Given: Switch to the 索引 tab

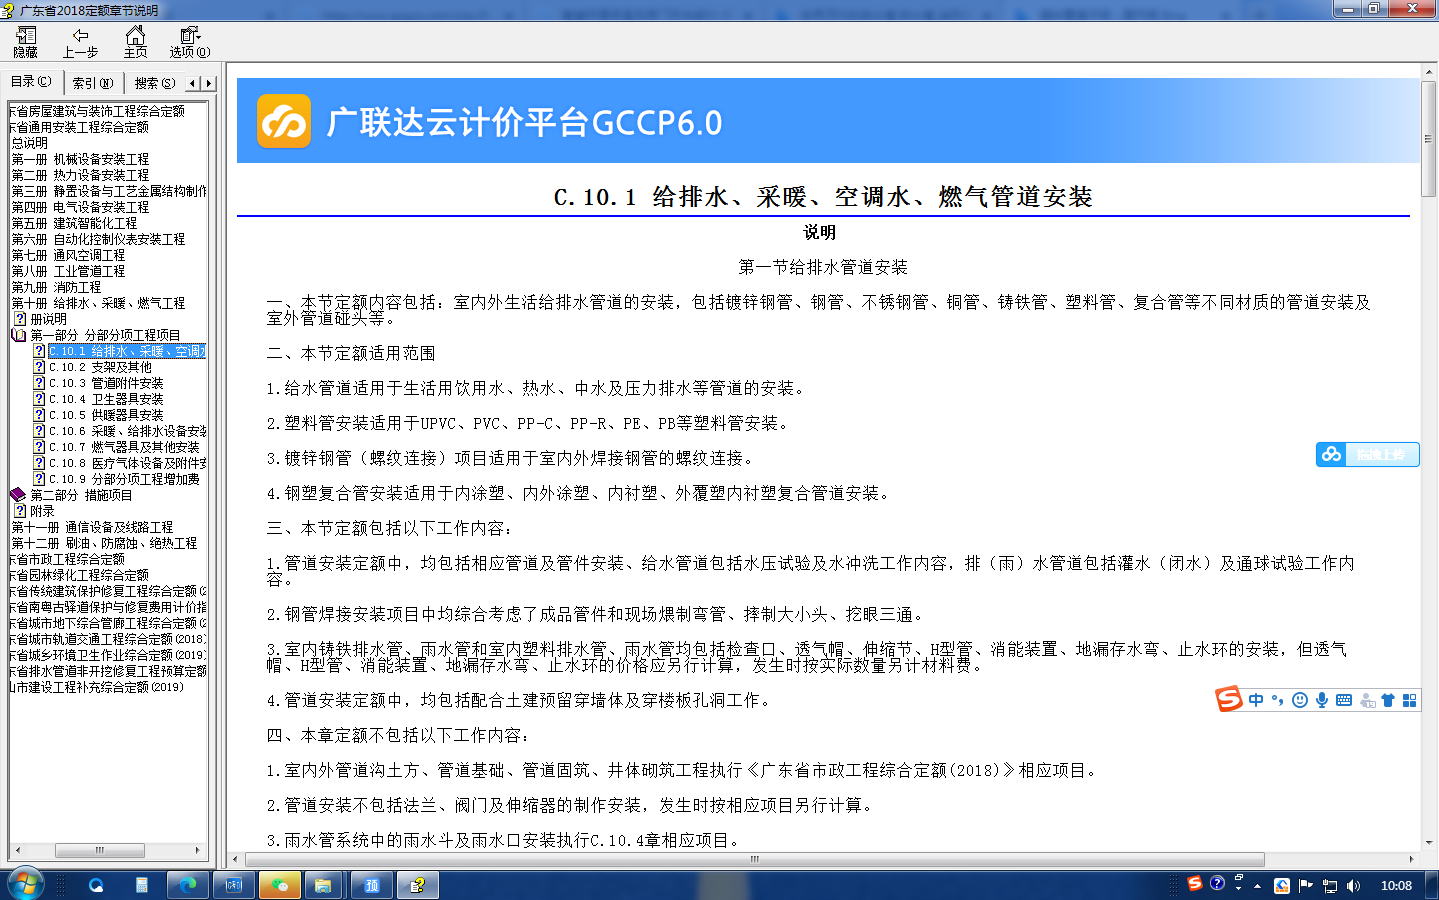Looking at the screenshot, I should [93, 83].
